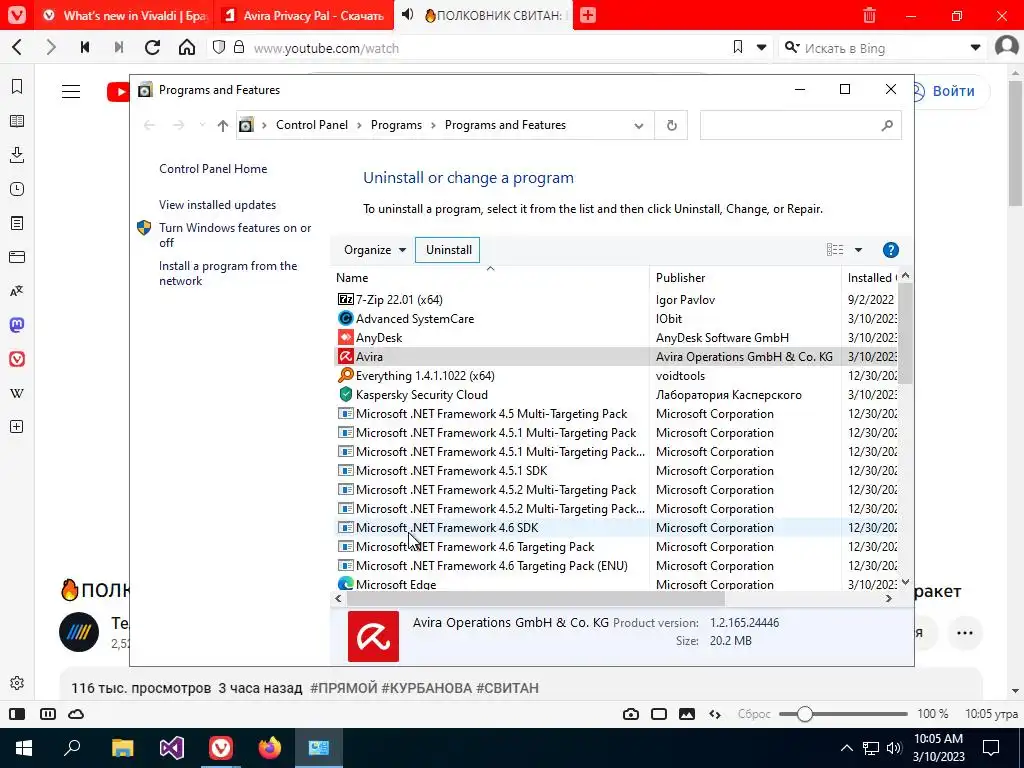
Task: Click Vivaldi rewind history button
Action: 85,47
